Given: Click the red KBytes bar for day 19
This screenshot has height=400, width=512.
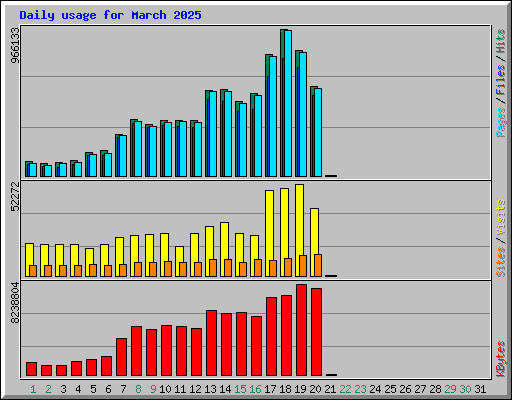Looking at the screenshot, I should click(x=301, y=330).
